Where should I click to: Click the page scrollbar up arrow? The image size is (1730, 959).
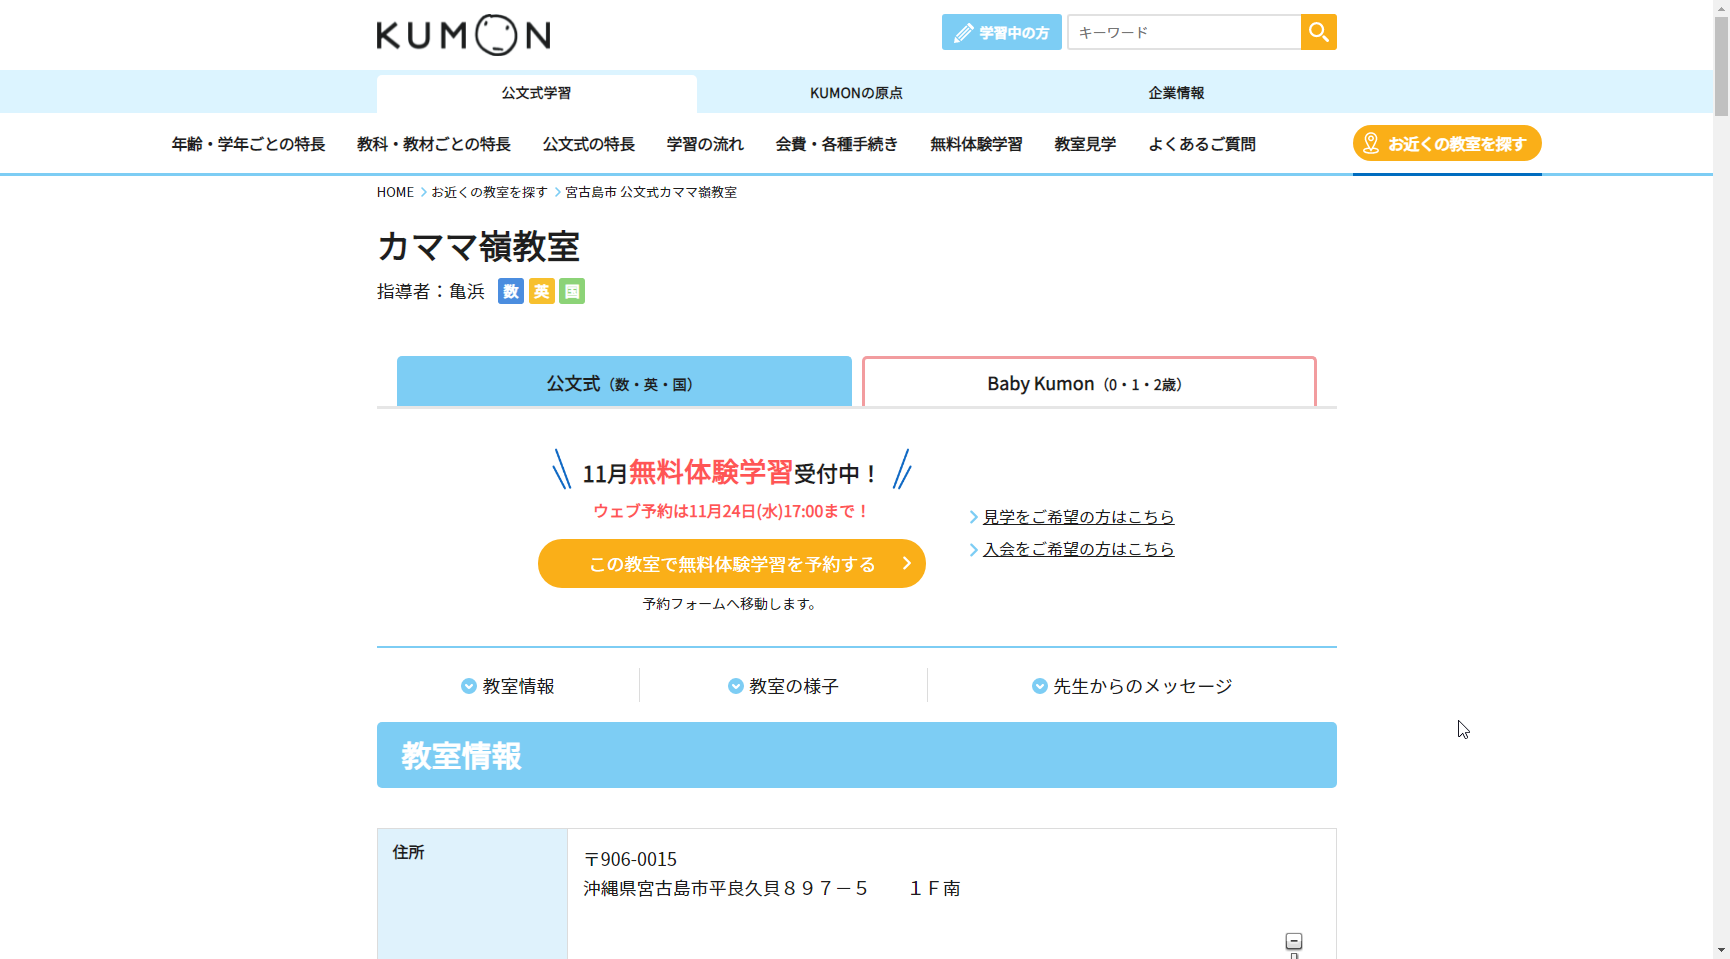[1721, 7]
